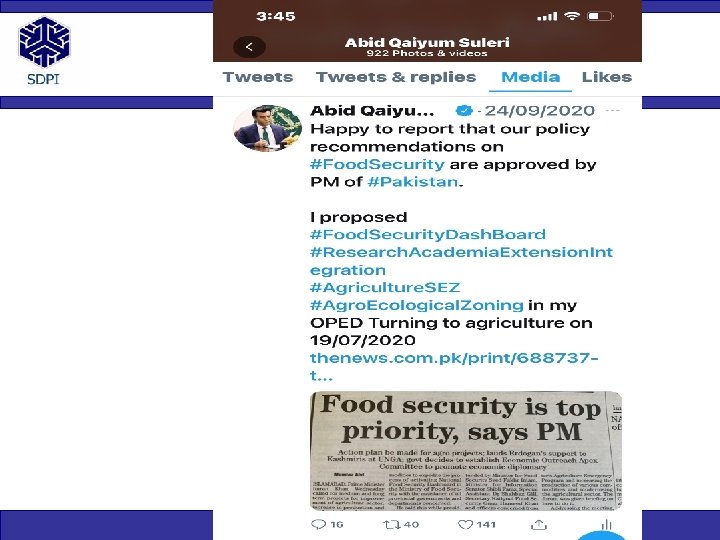Click the #AgricultureSEZ hashtag
This screenshot has height=540, width=720.
coord(385,287)
